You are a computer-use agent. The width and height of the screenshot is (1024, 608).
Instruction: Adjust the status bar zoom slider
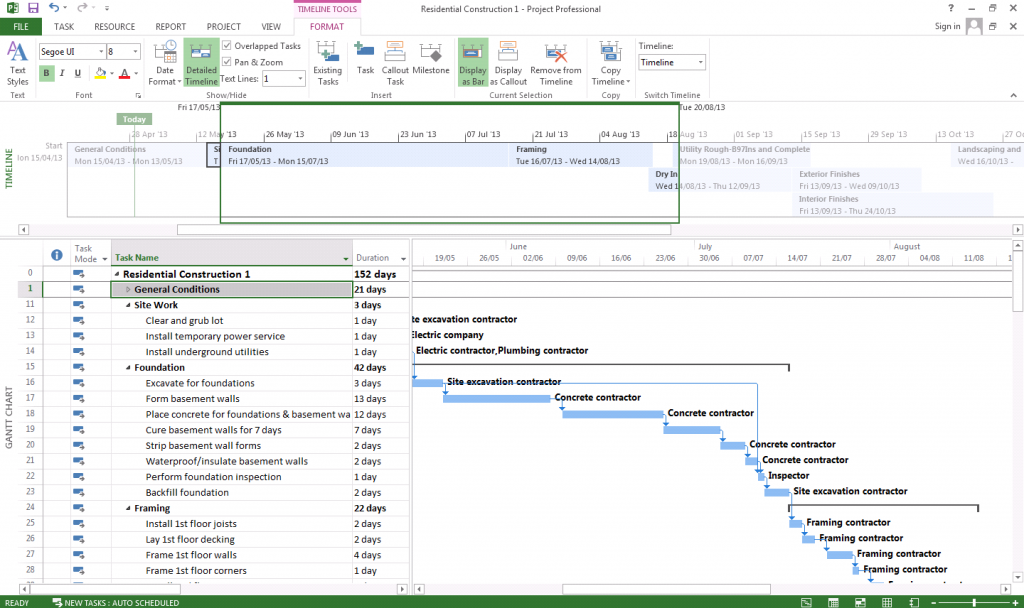(976, 603)
